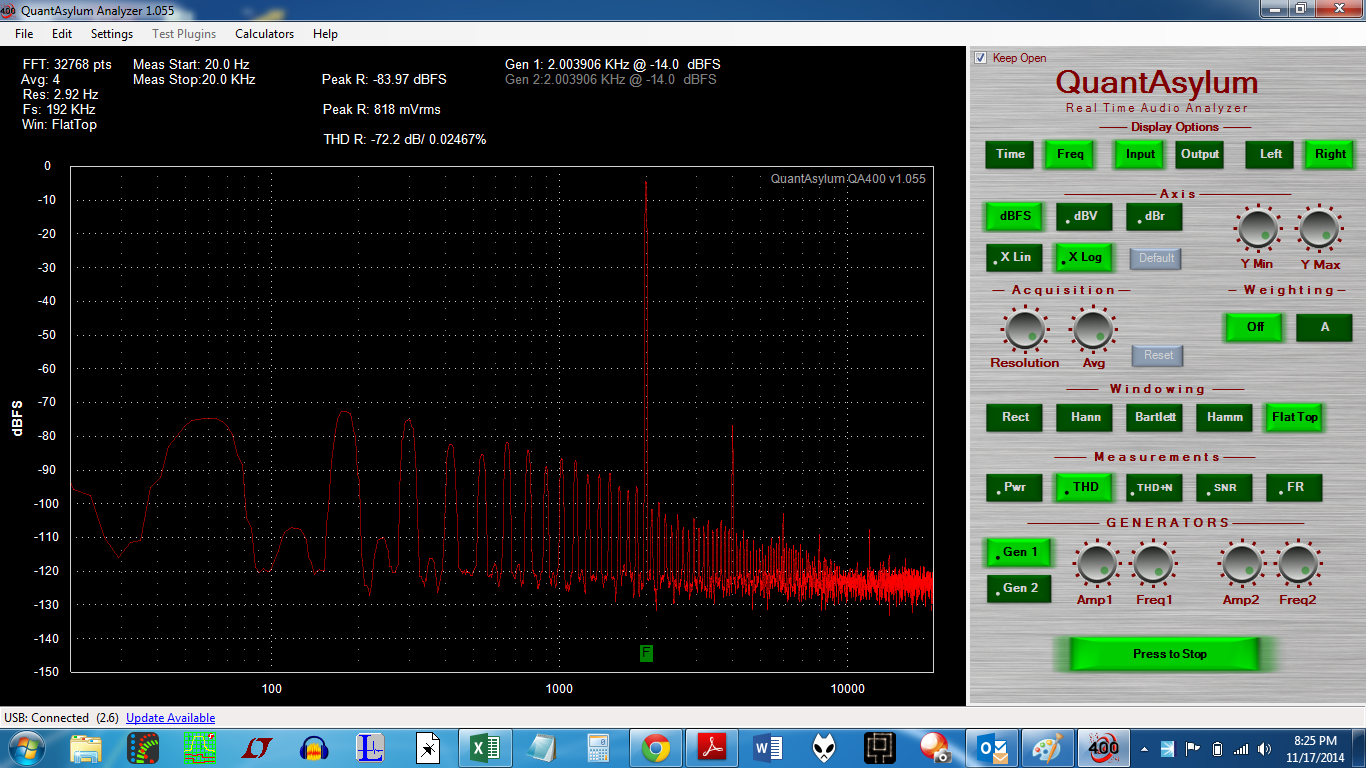Image resolution: width=1366 pixels, height=768 pixels.
Task: Select Rect window
Action: pos(1015,417)
